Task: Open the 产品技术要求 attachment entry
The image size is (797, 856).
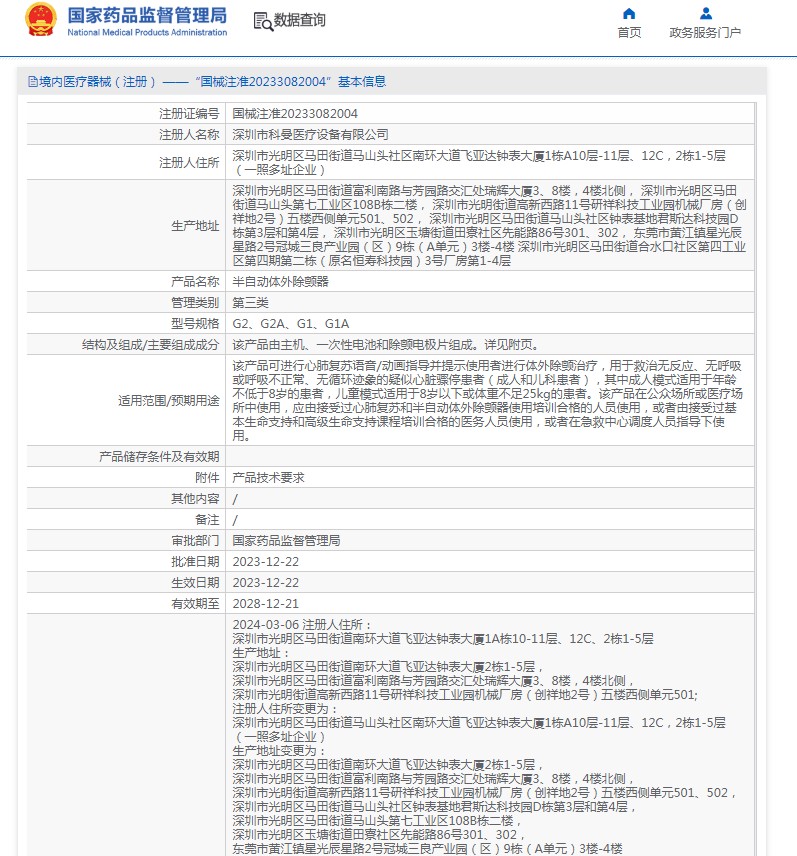Action: tap(268, 478)
